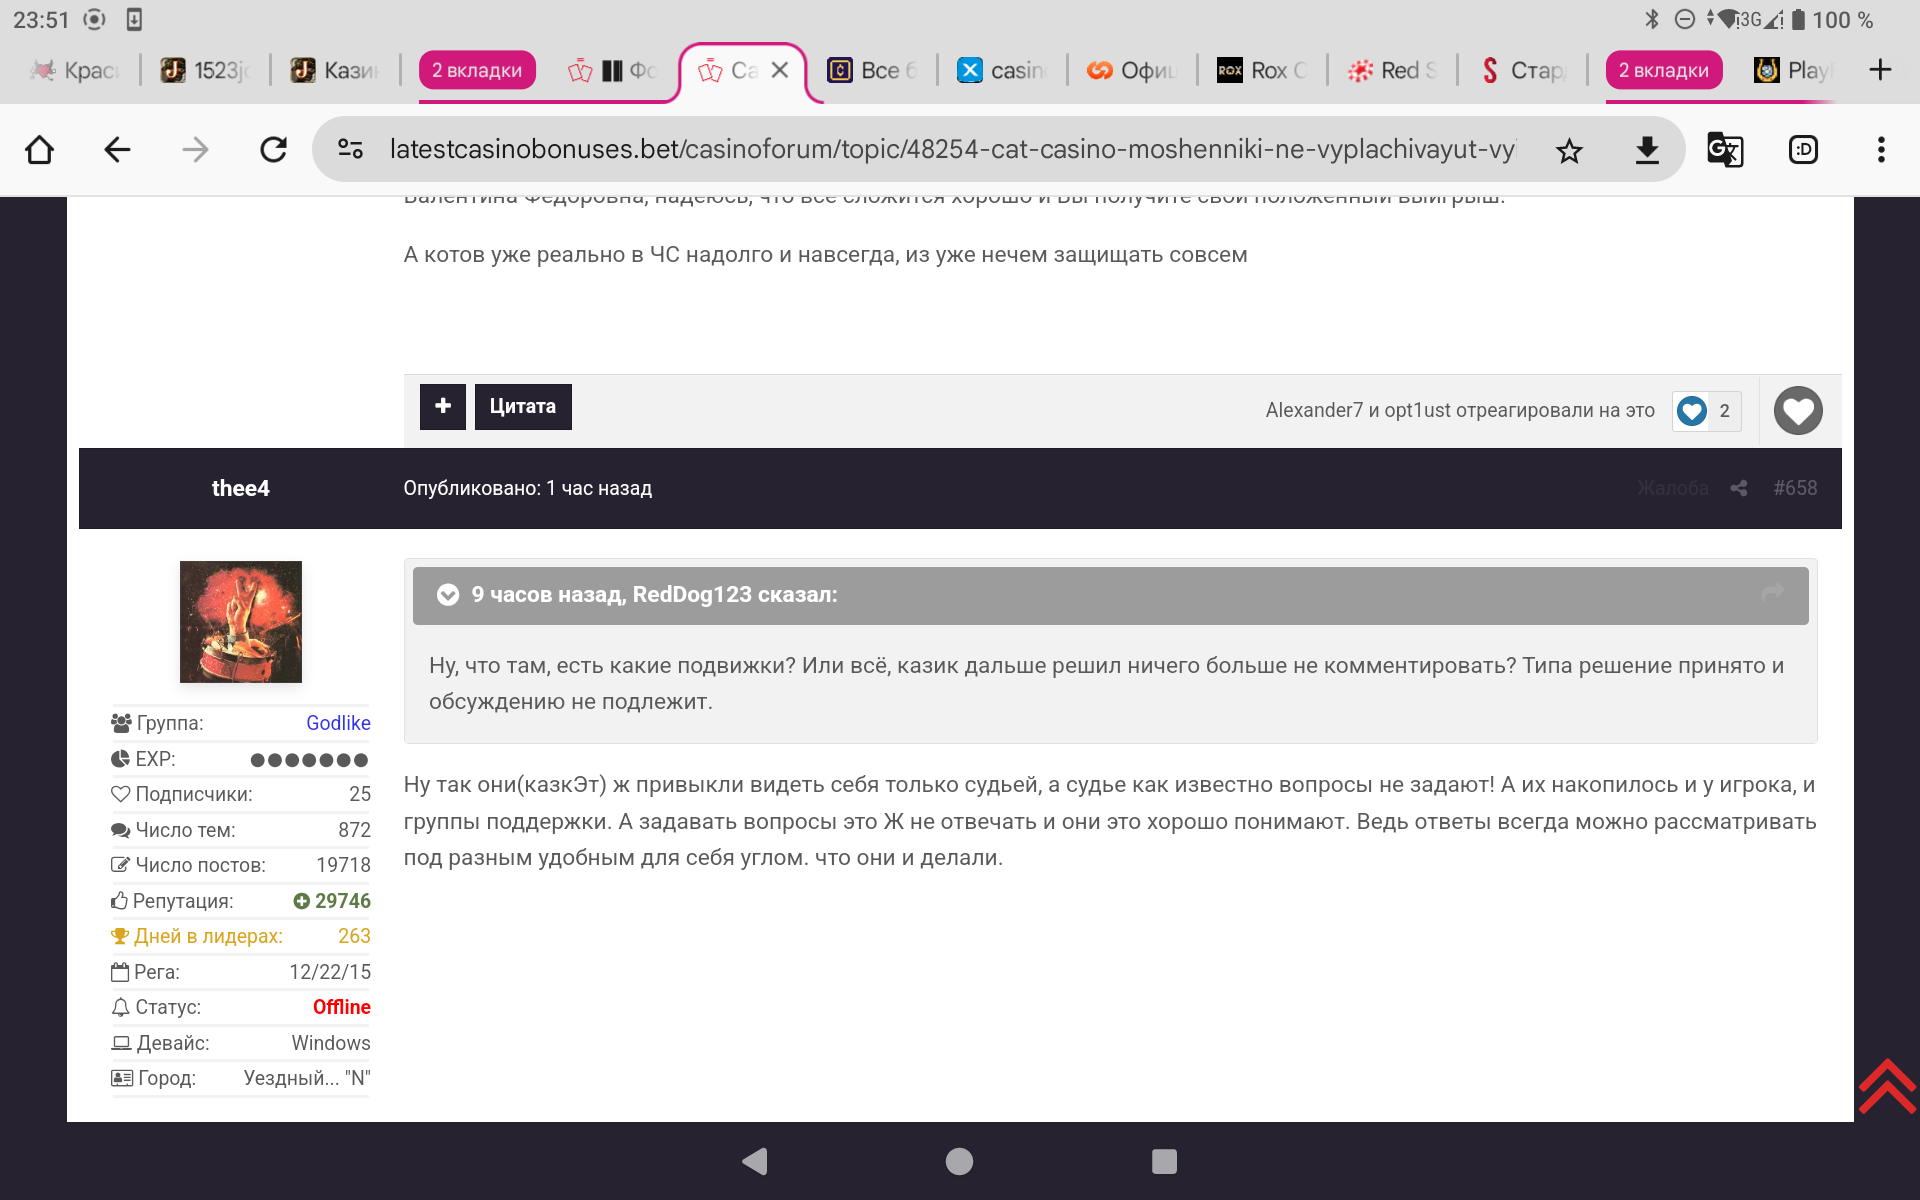The height and width of the screenshot is (1200, 1920).
Task: Open share icon for post #658
Action: (1739, 488)
